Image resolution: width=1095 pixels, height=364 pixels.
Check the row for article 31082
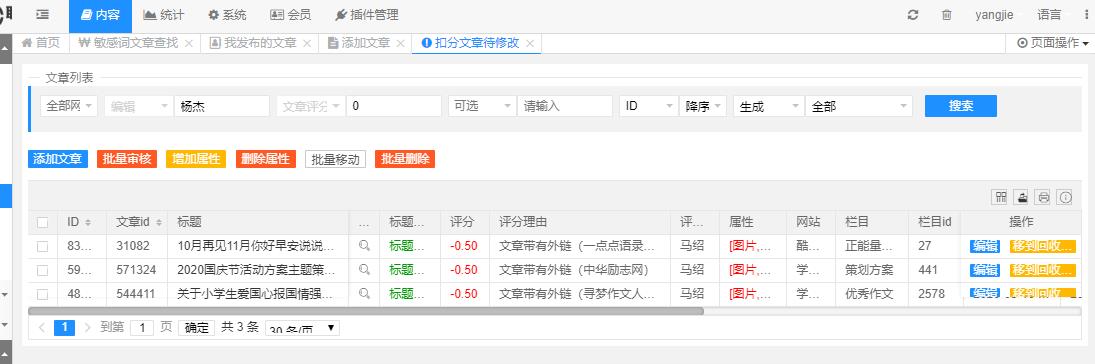43,246
